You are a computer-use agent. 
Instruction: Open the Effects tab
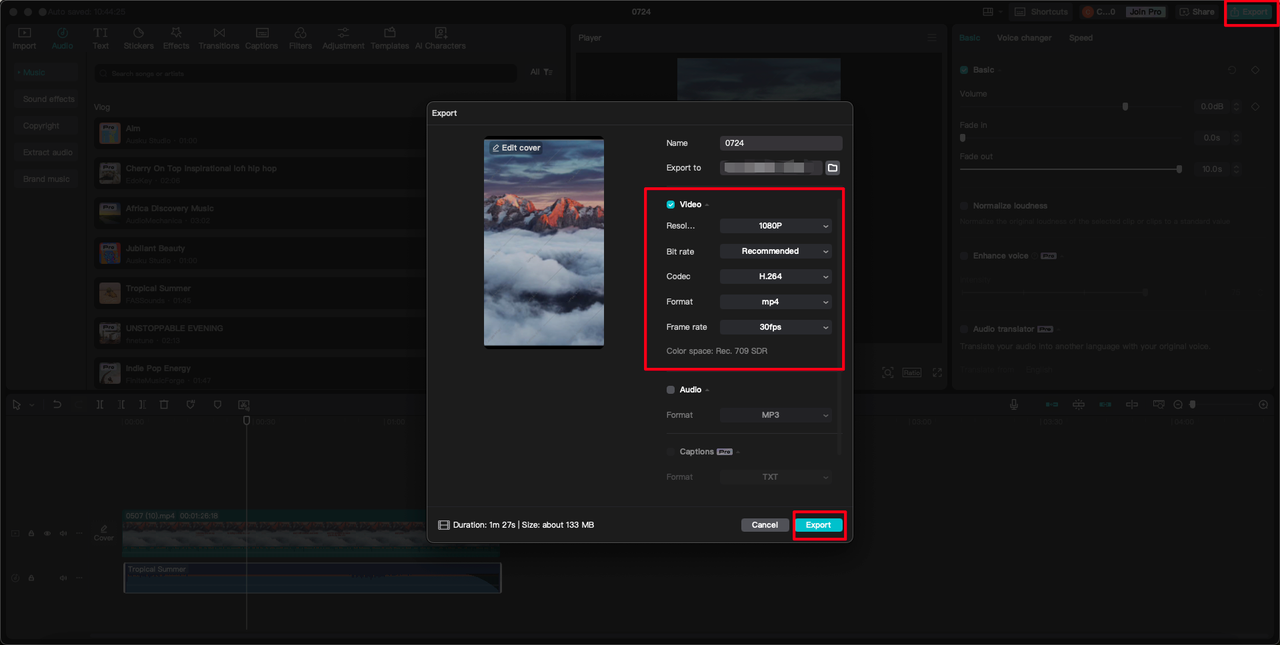[x=176, y=39]
